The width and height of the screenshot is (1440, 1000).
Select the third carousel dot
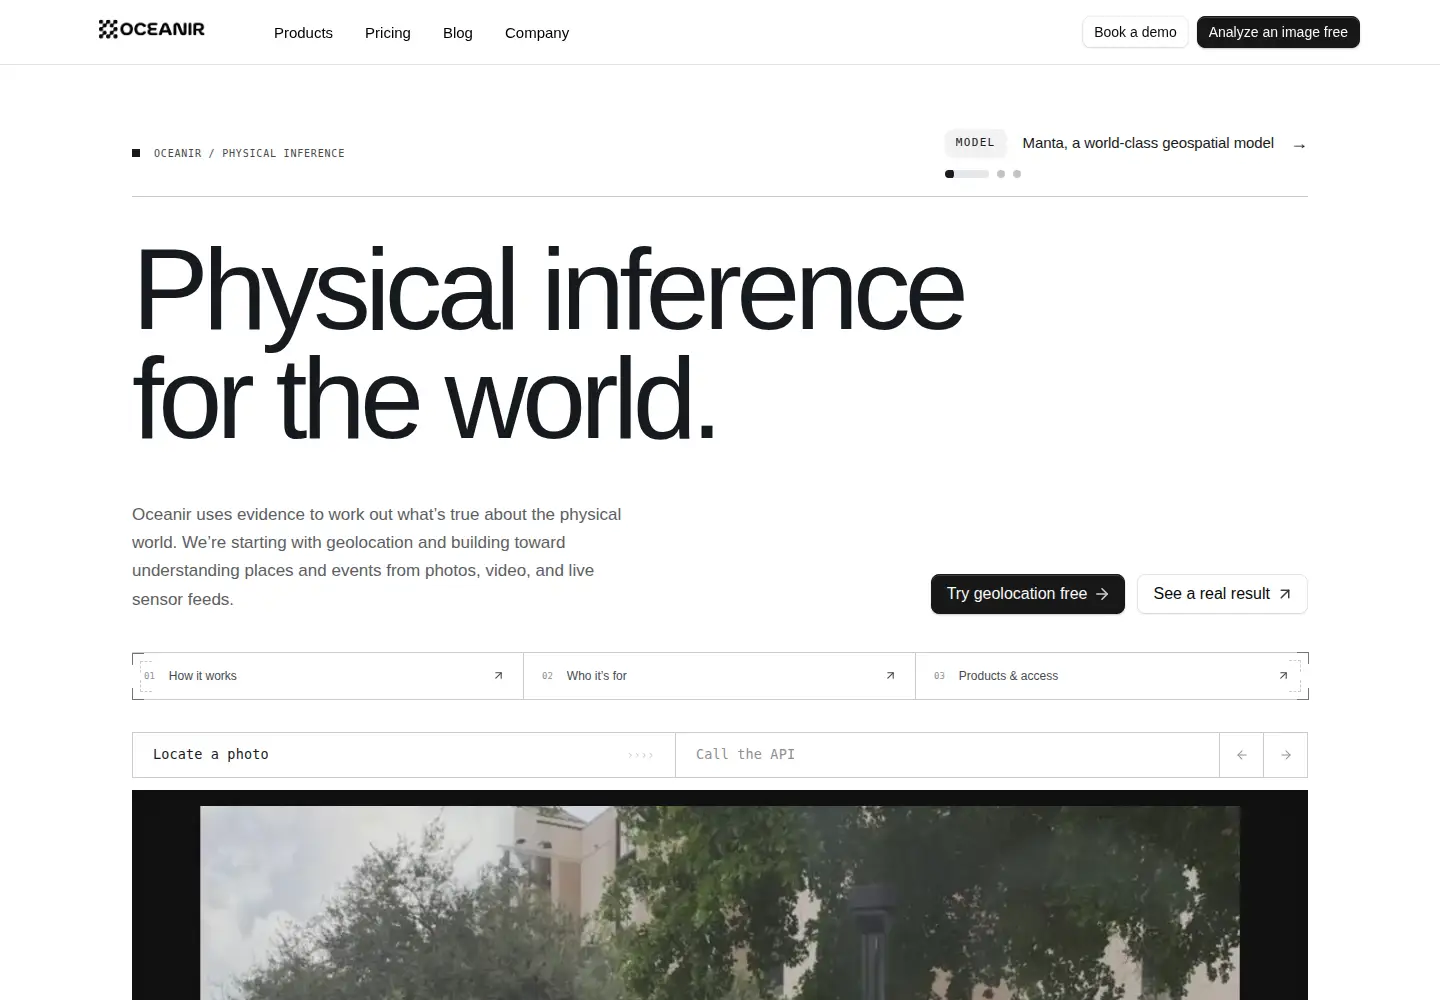[x=1017, y=174]
